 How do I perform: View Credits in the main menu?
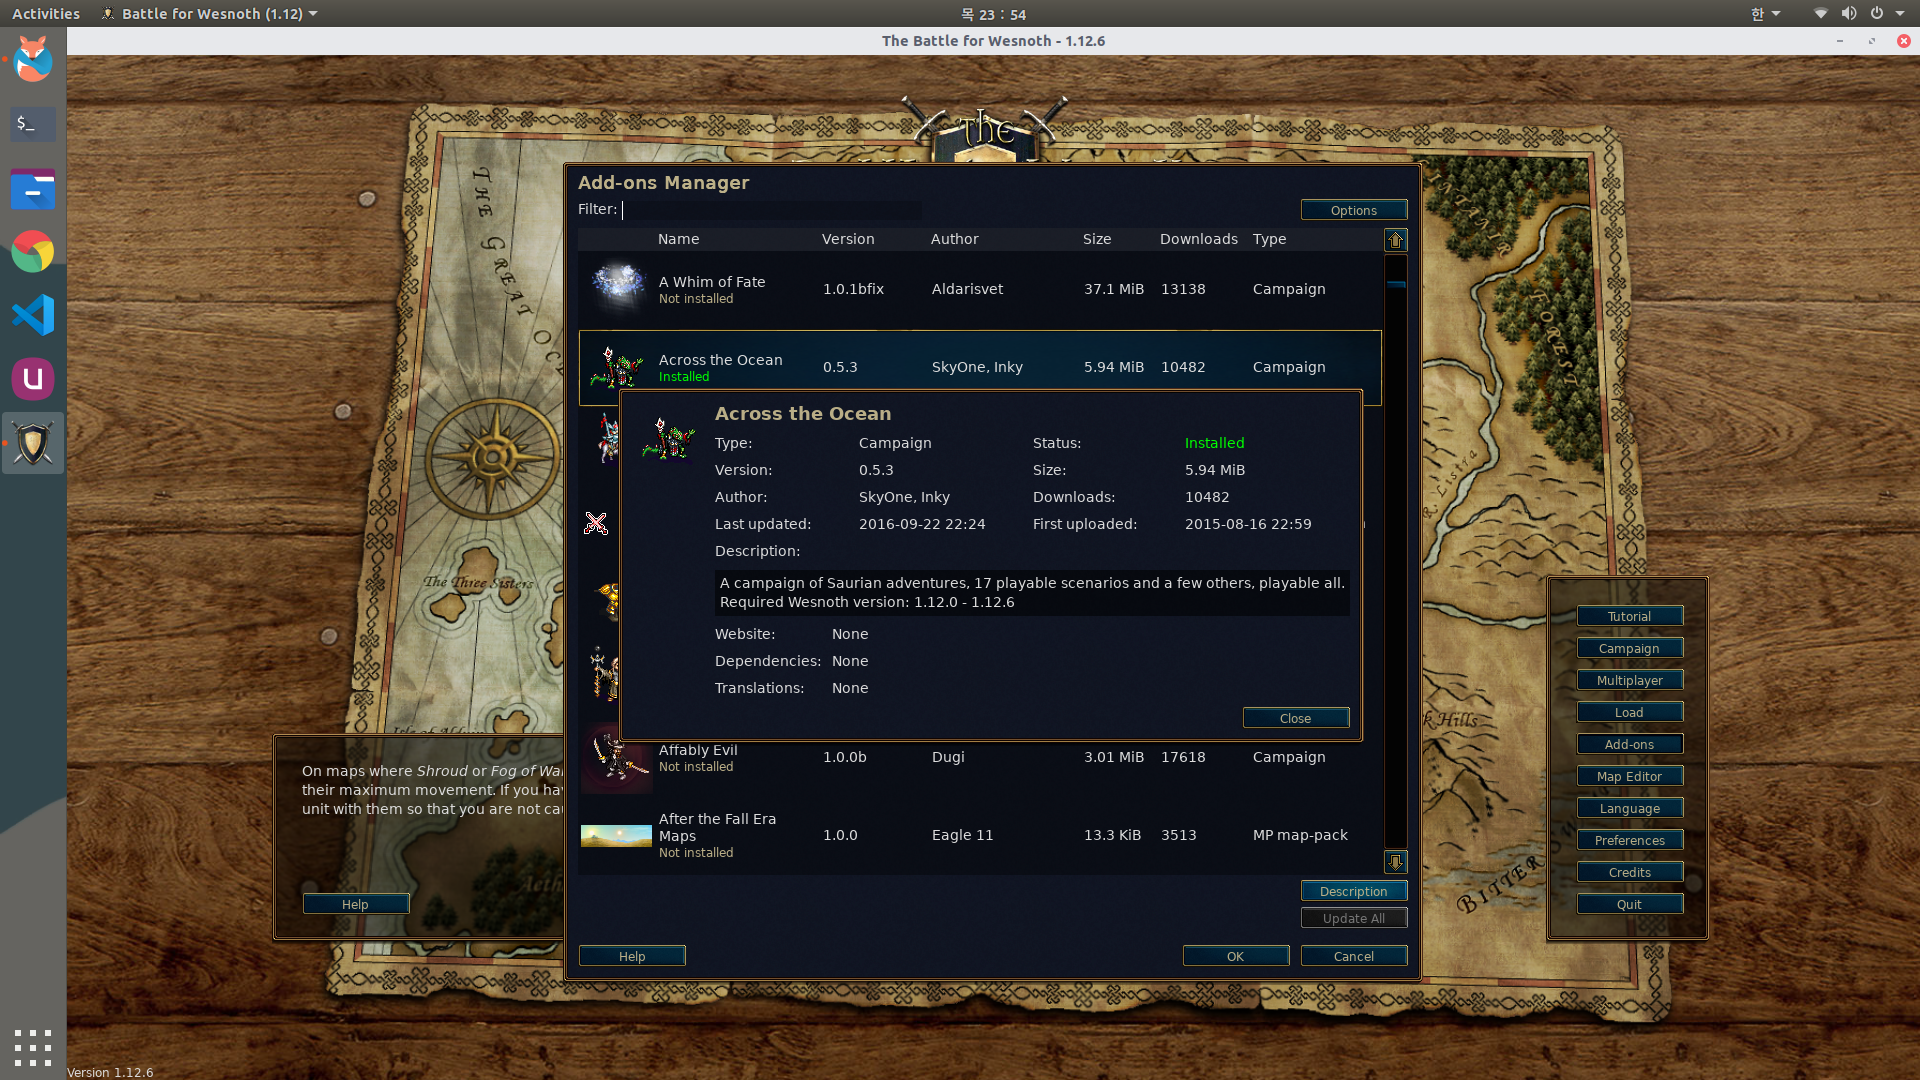[1629, 872]
